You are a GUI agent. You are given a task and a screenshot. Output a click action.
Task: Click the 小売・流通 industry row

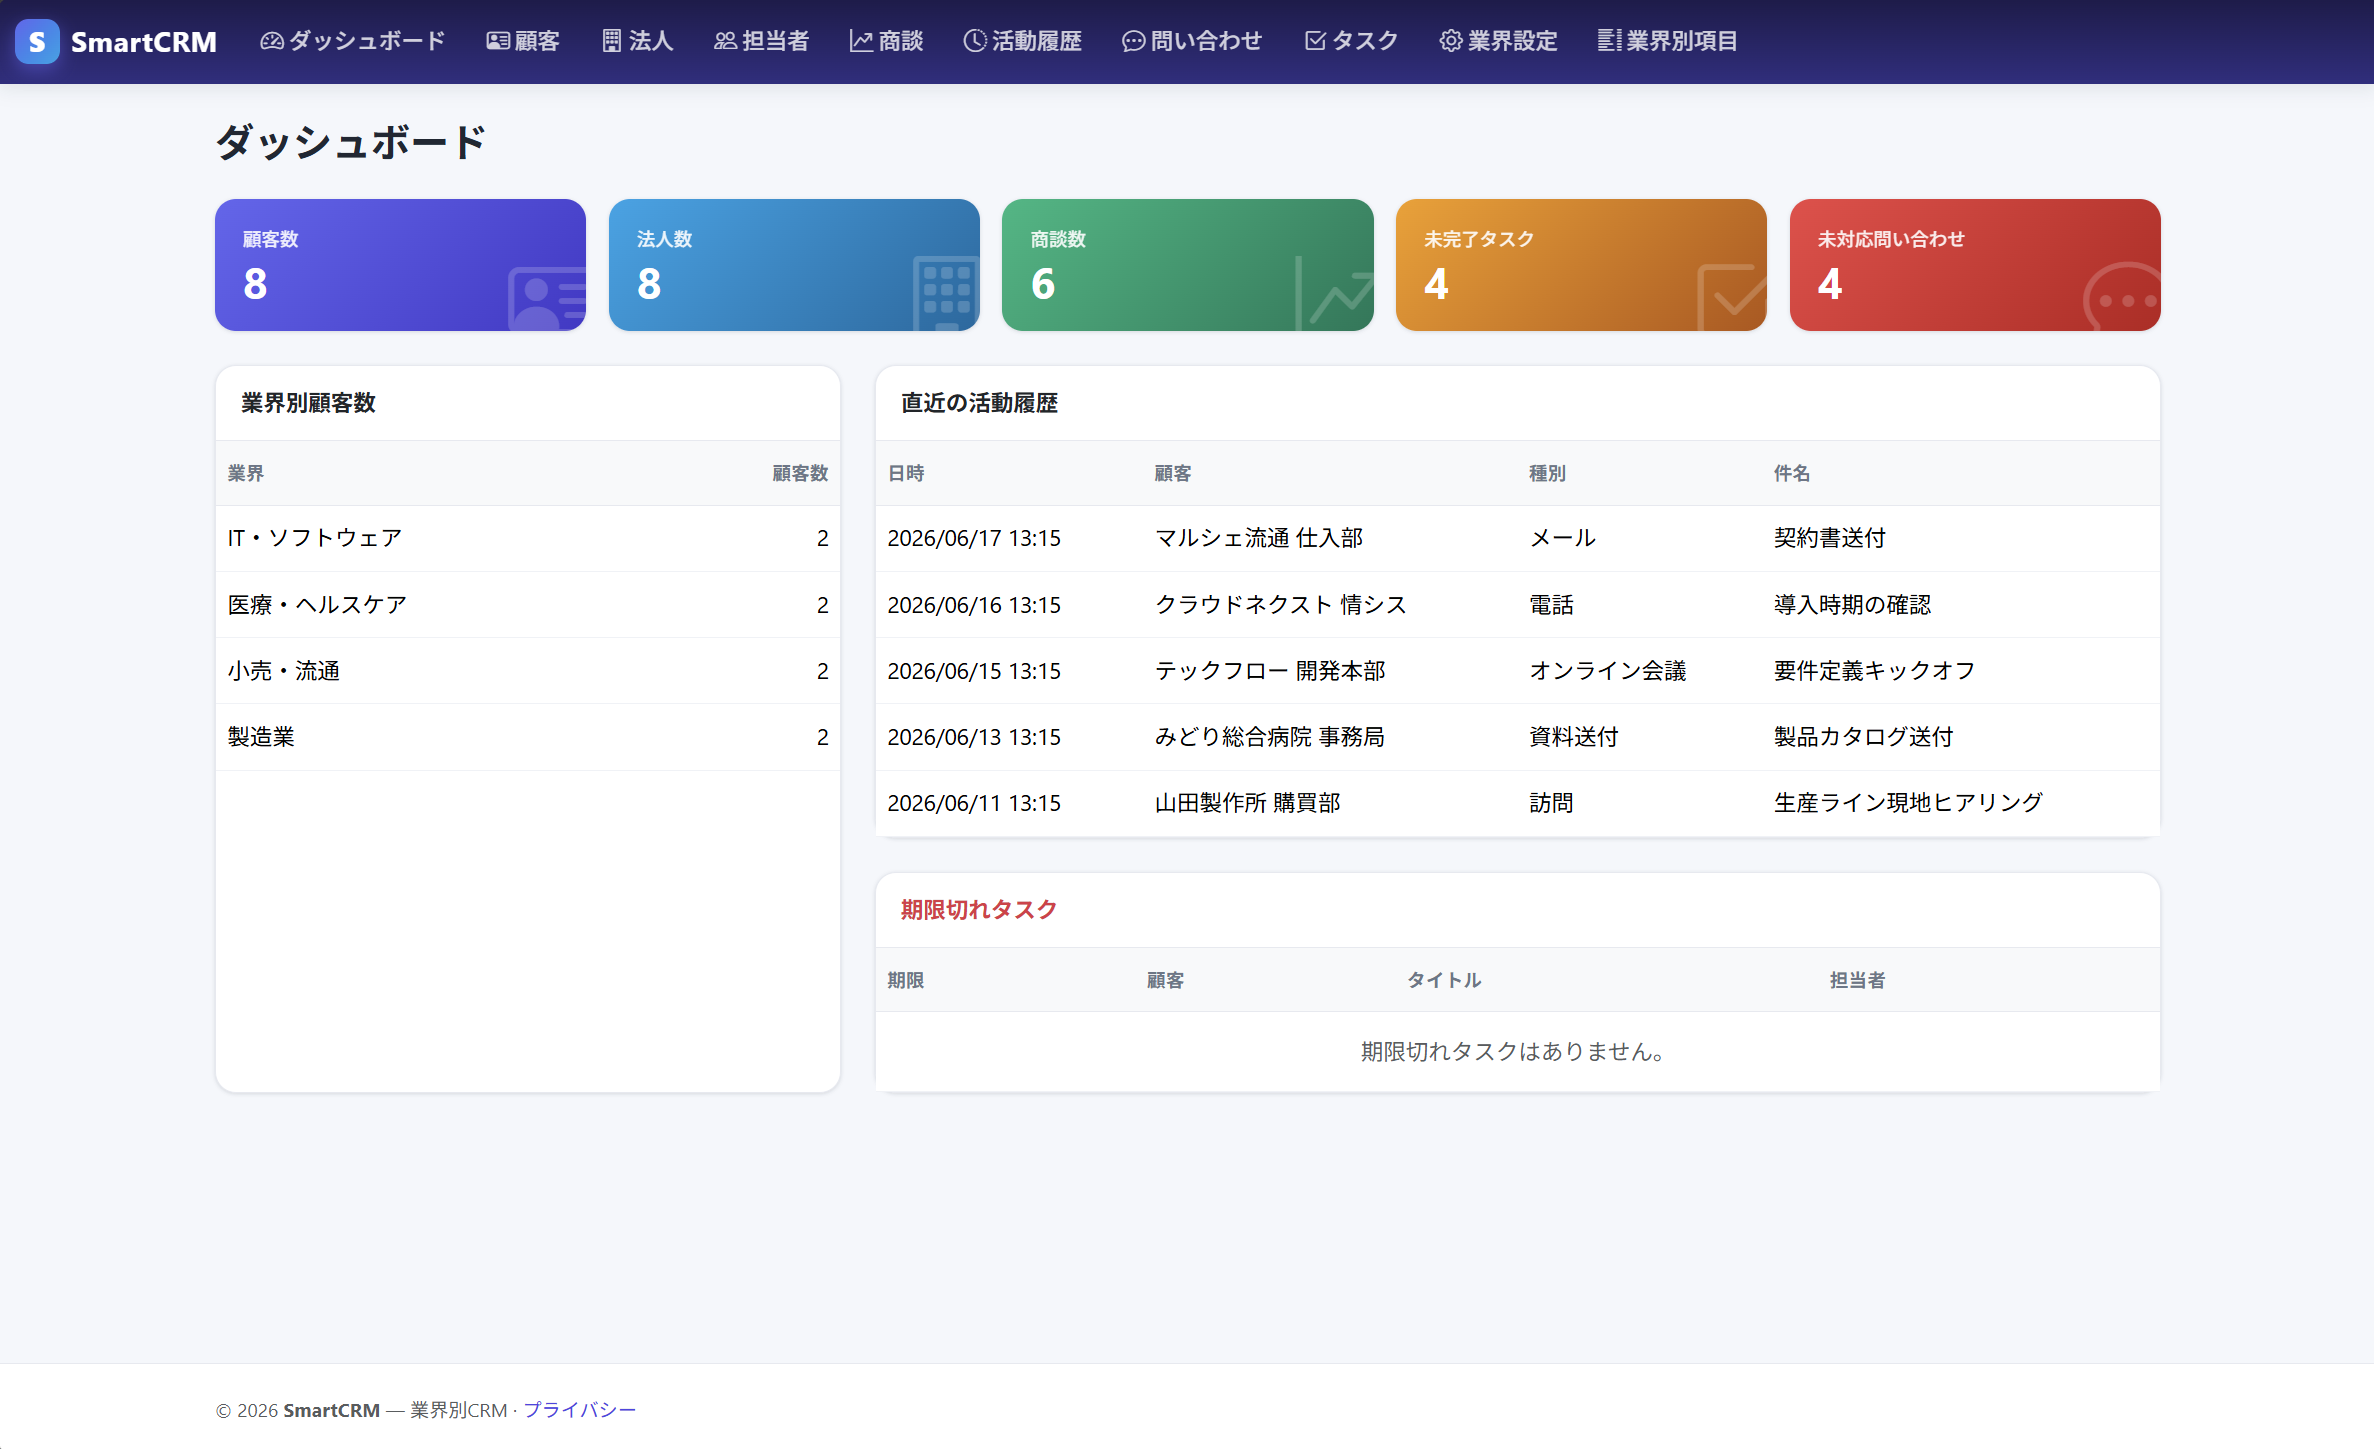coord(528,671)
